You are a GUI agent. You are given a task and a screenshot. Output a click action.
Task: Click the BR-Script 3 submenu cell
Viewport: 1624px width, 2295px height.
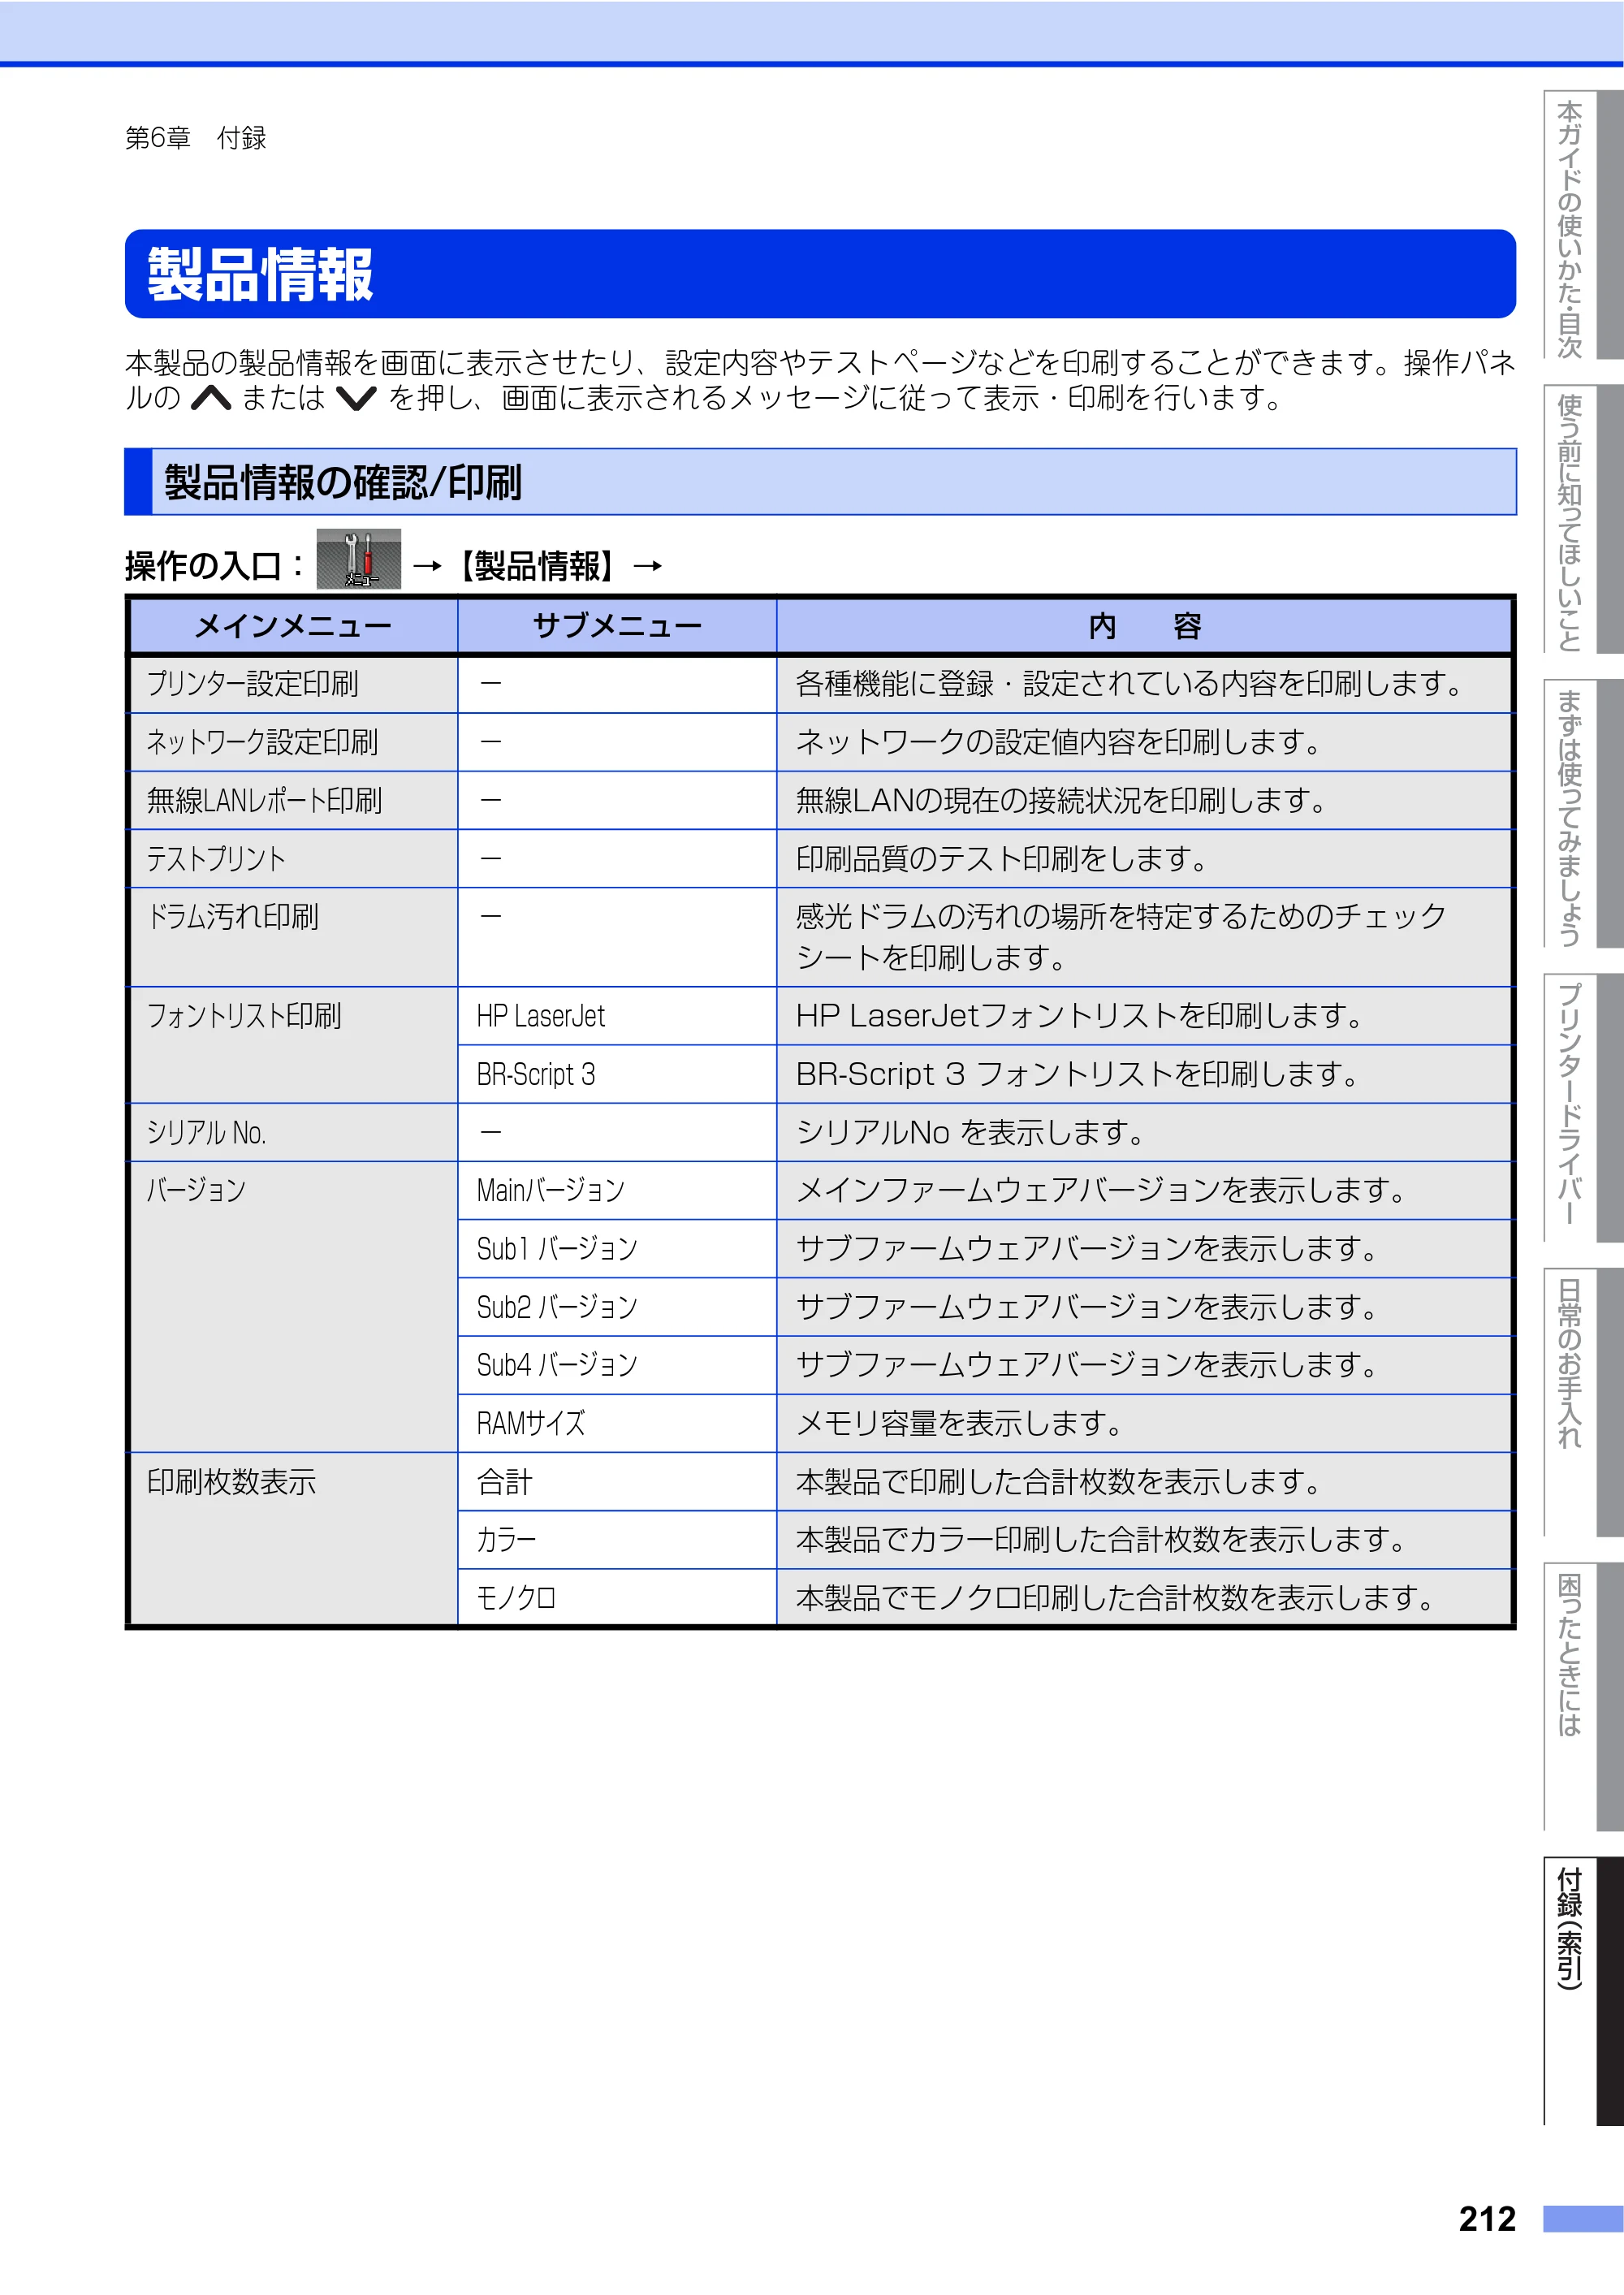point(617,1074)
